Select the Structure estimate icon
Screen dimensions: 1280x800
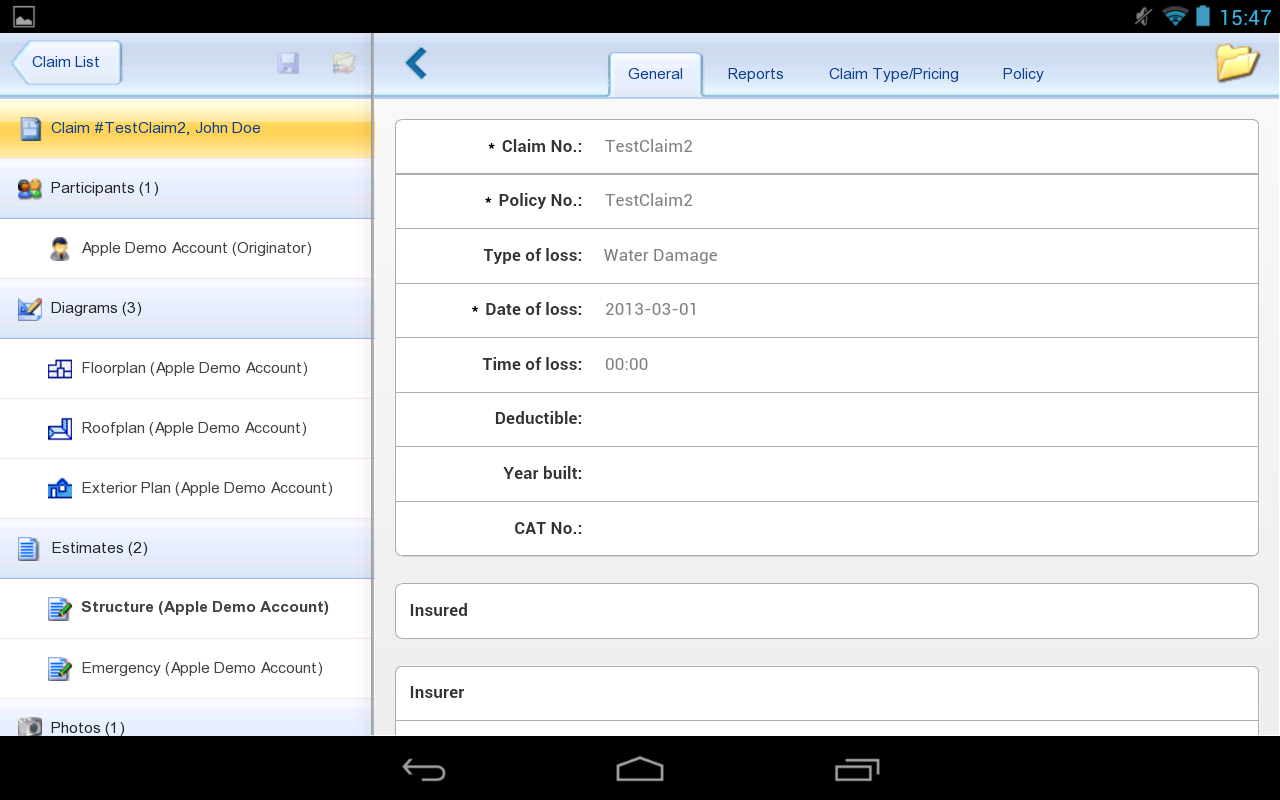(x=60, y=607)
